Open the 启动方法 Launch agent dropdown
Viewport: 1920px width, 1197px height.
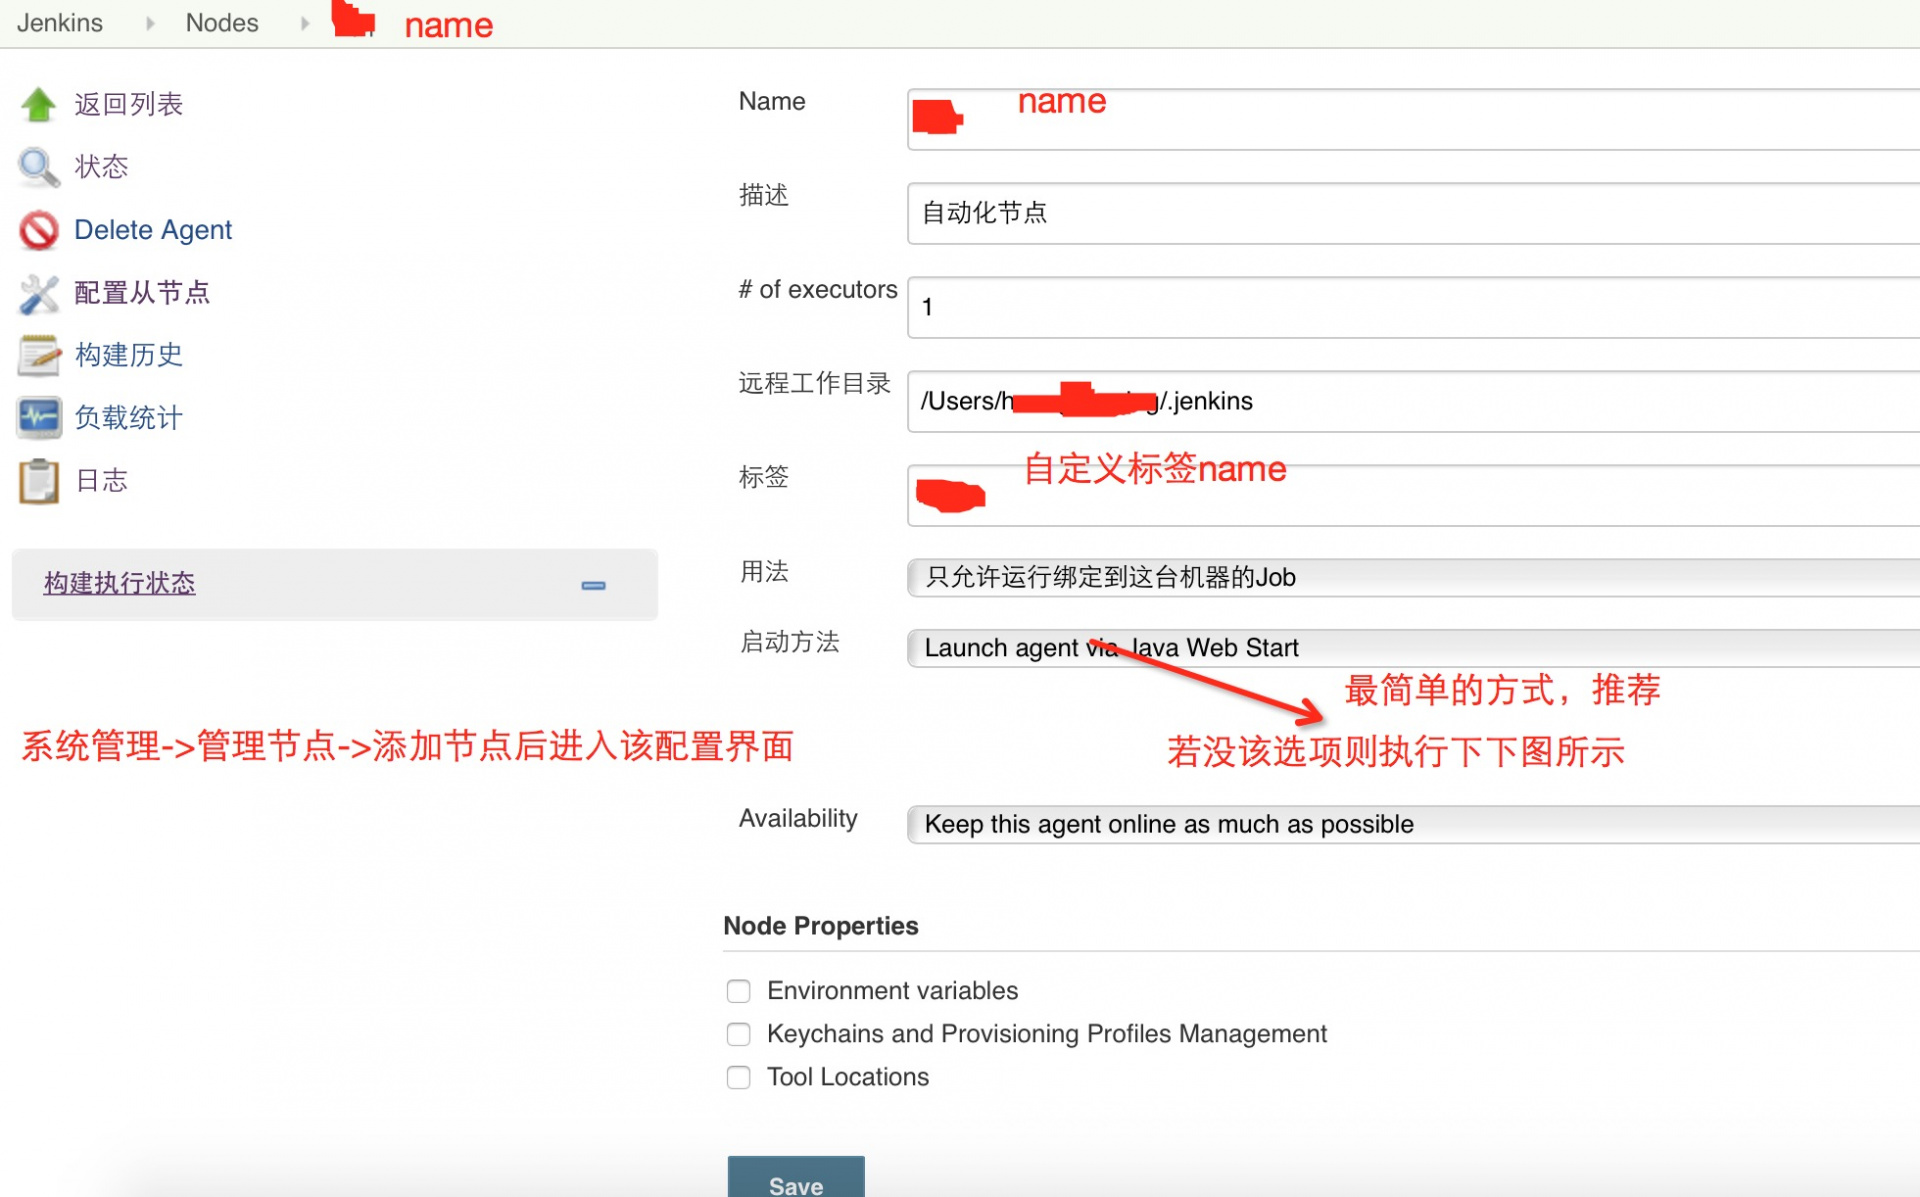(x=1413, y=648)
